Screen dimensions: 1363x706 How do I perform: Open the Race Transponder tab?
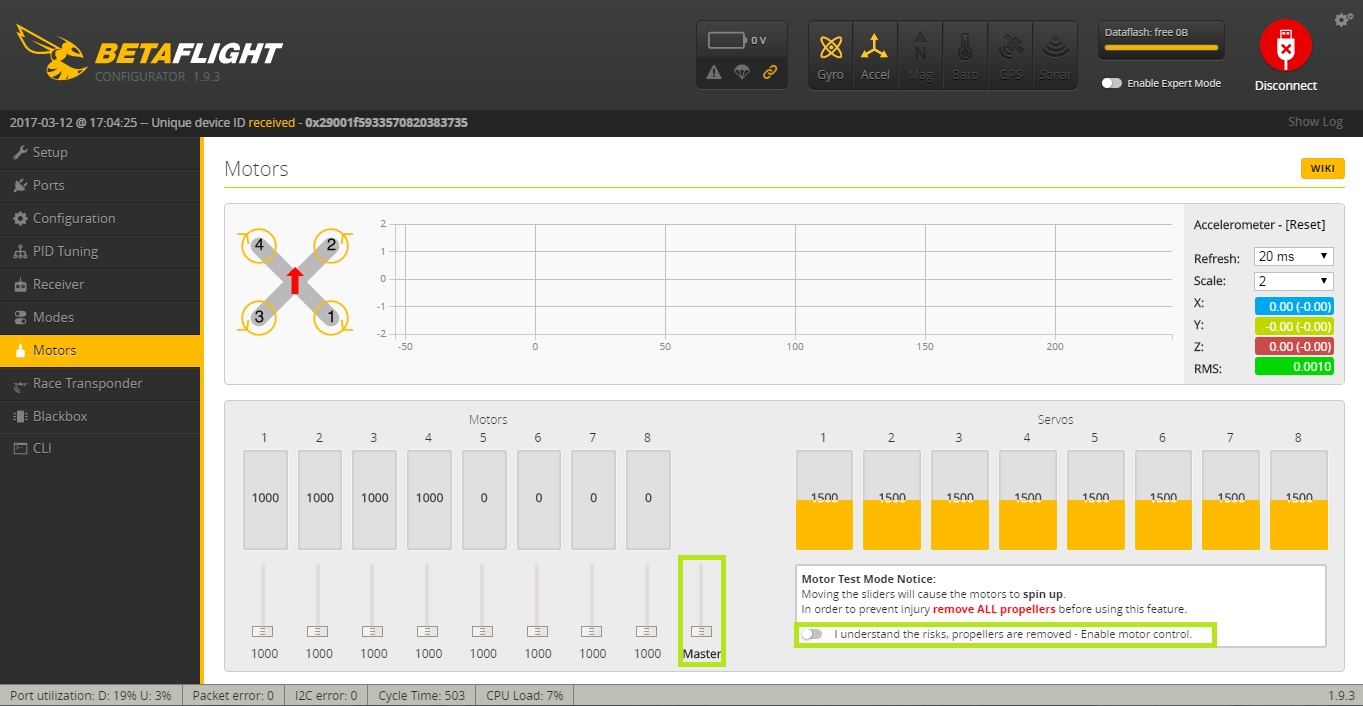coord(100,384)
